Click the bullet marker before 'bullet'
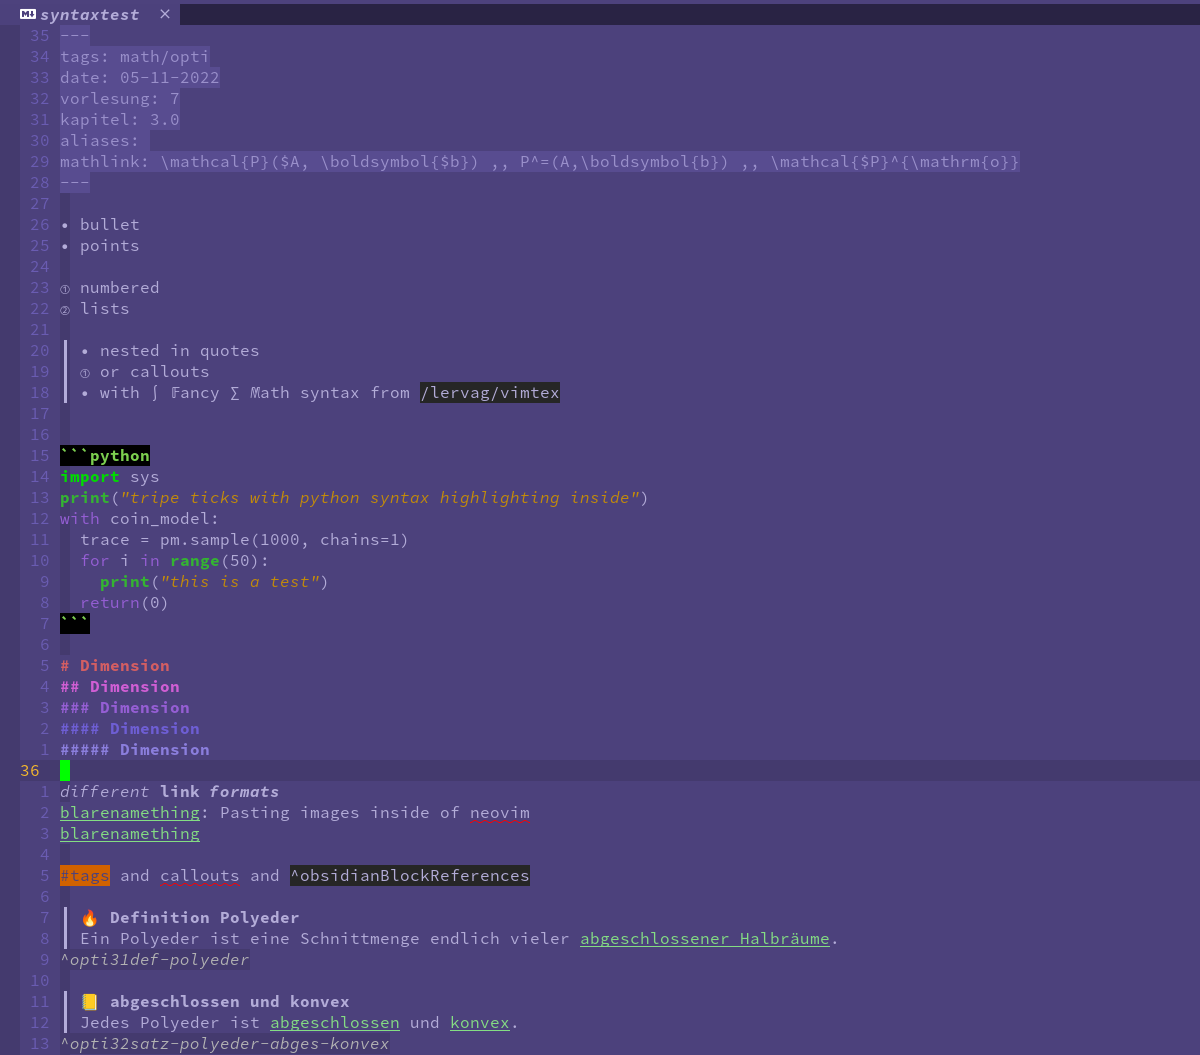This screenshot has width=1200, height=1055. [65, 225]
